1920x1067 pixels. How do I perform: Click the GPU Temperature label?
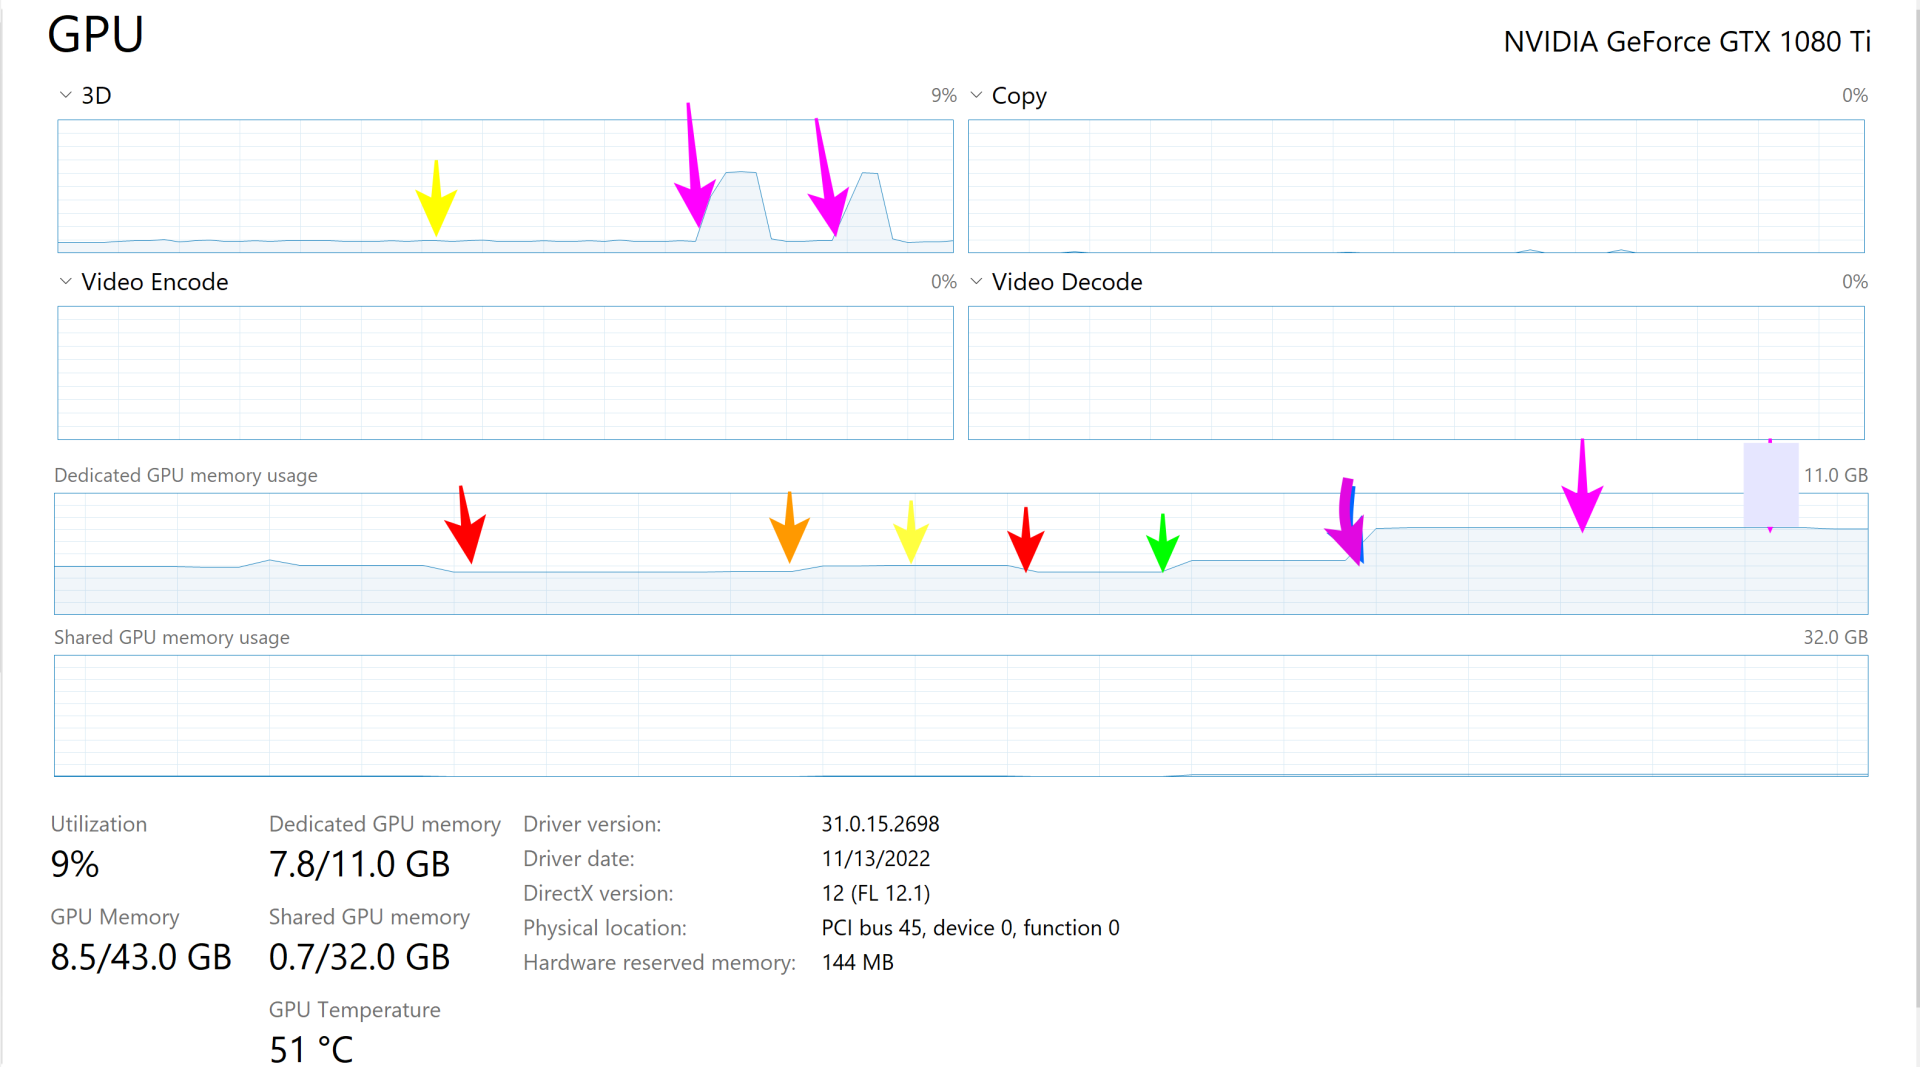(355, 1010)
